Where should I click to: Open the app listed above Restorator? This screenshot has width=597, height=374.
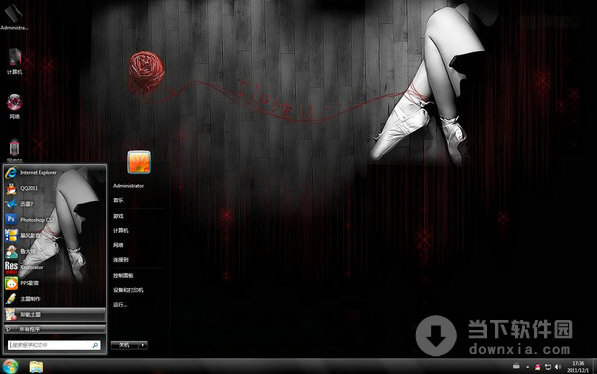pyautogui.click(x=55, y=251)
